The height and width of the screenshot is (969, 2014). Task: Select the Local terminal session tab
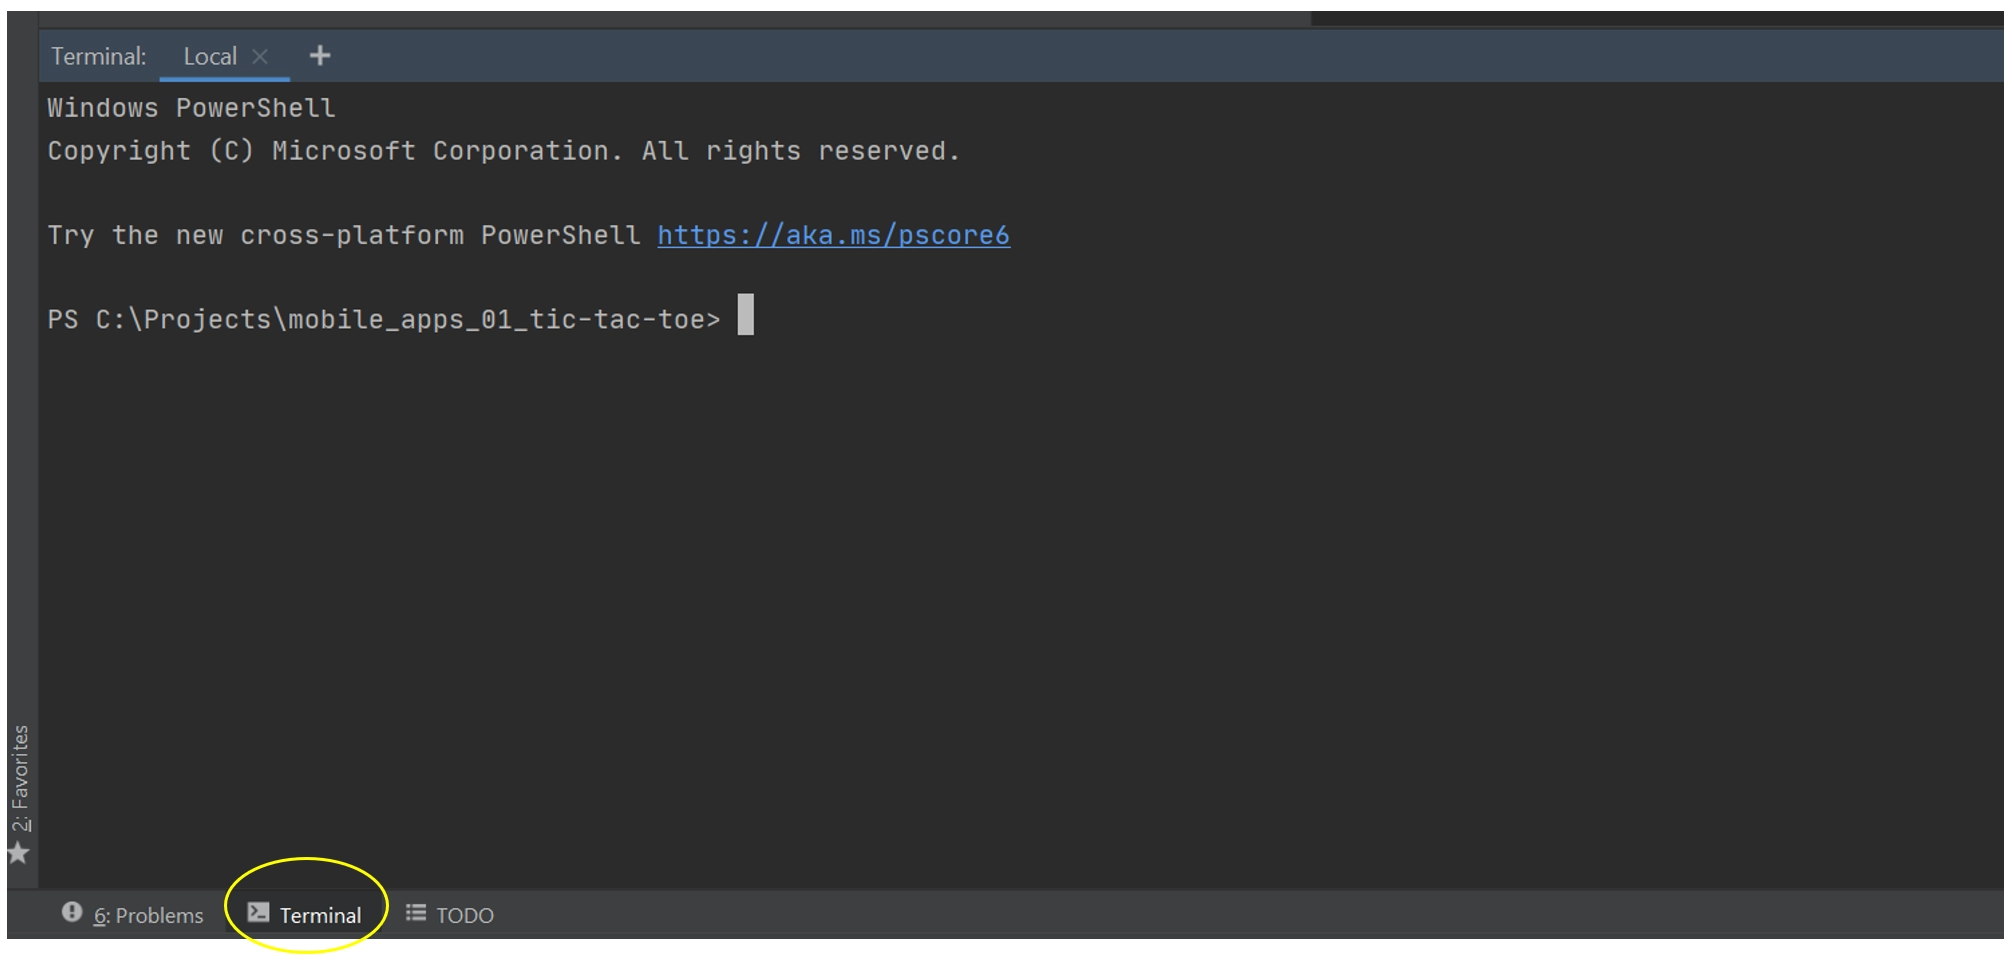[210, 57]
